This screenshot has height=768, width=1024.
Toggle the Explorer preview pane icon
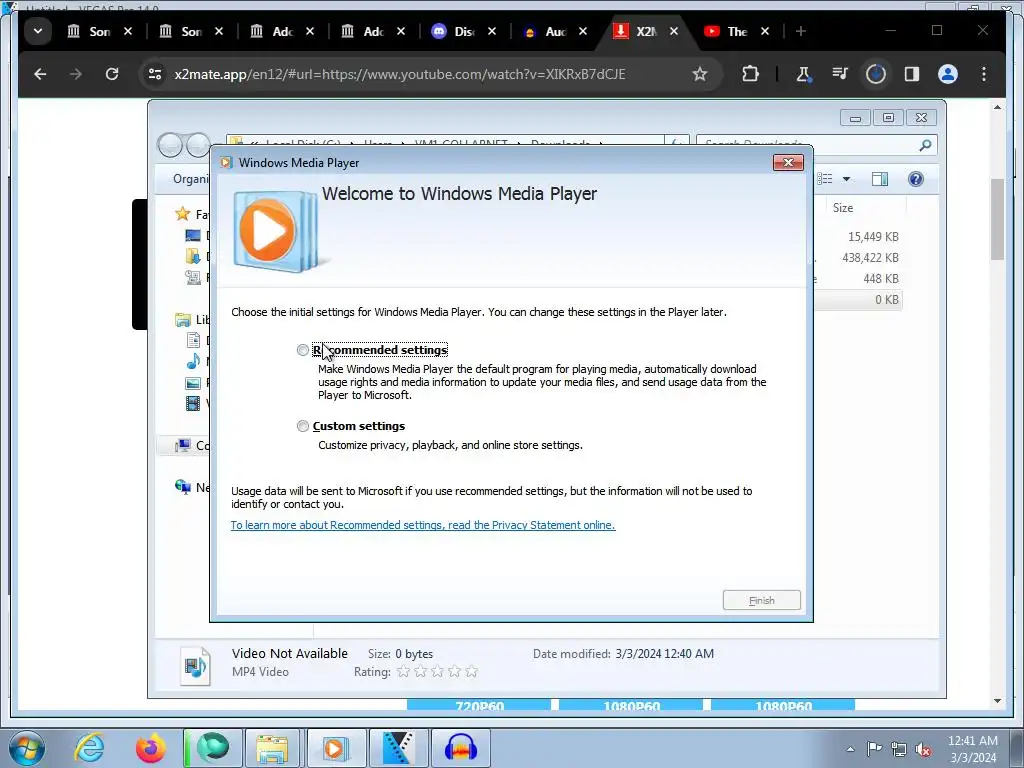click(880, 179)
